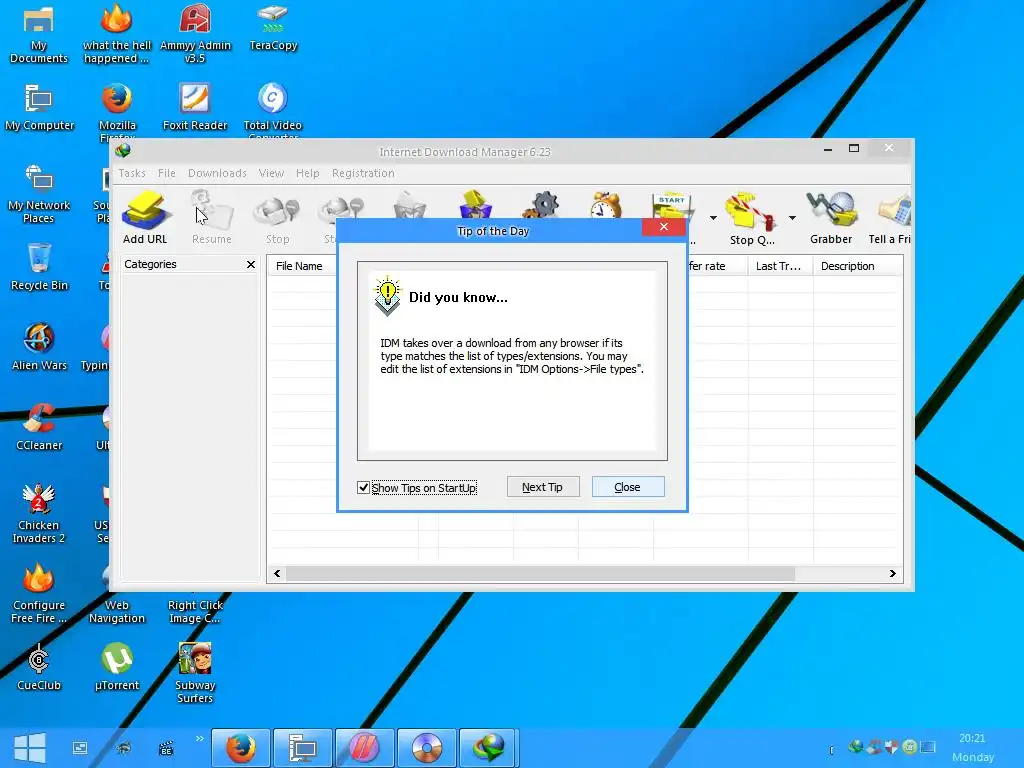Screen dimensions: 1024x768
Task: Click the Options gear toolbar icon
Action: [541, 204]
